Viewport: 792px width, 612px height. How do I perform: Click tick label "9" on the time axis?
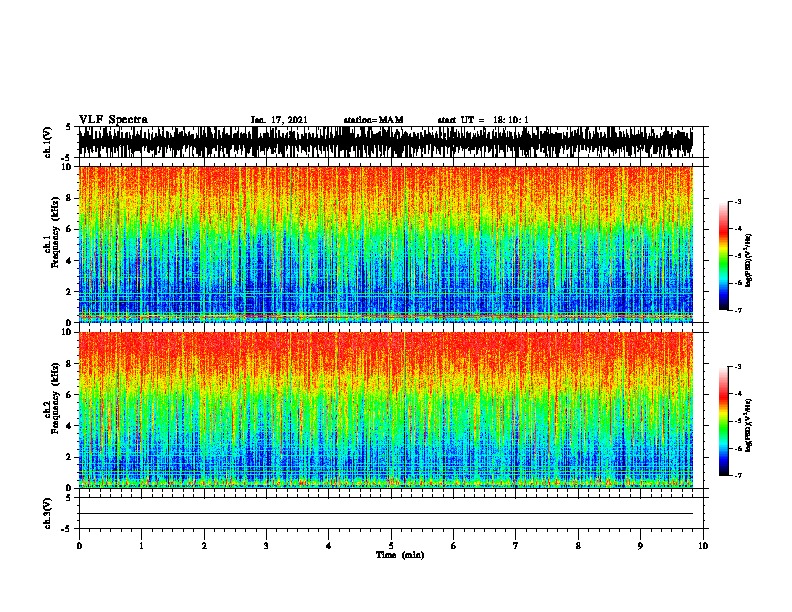(640, 546)
